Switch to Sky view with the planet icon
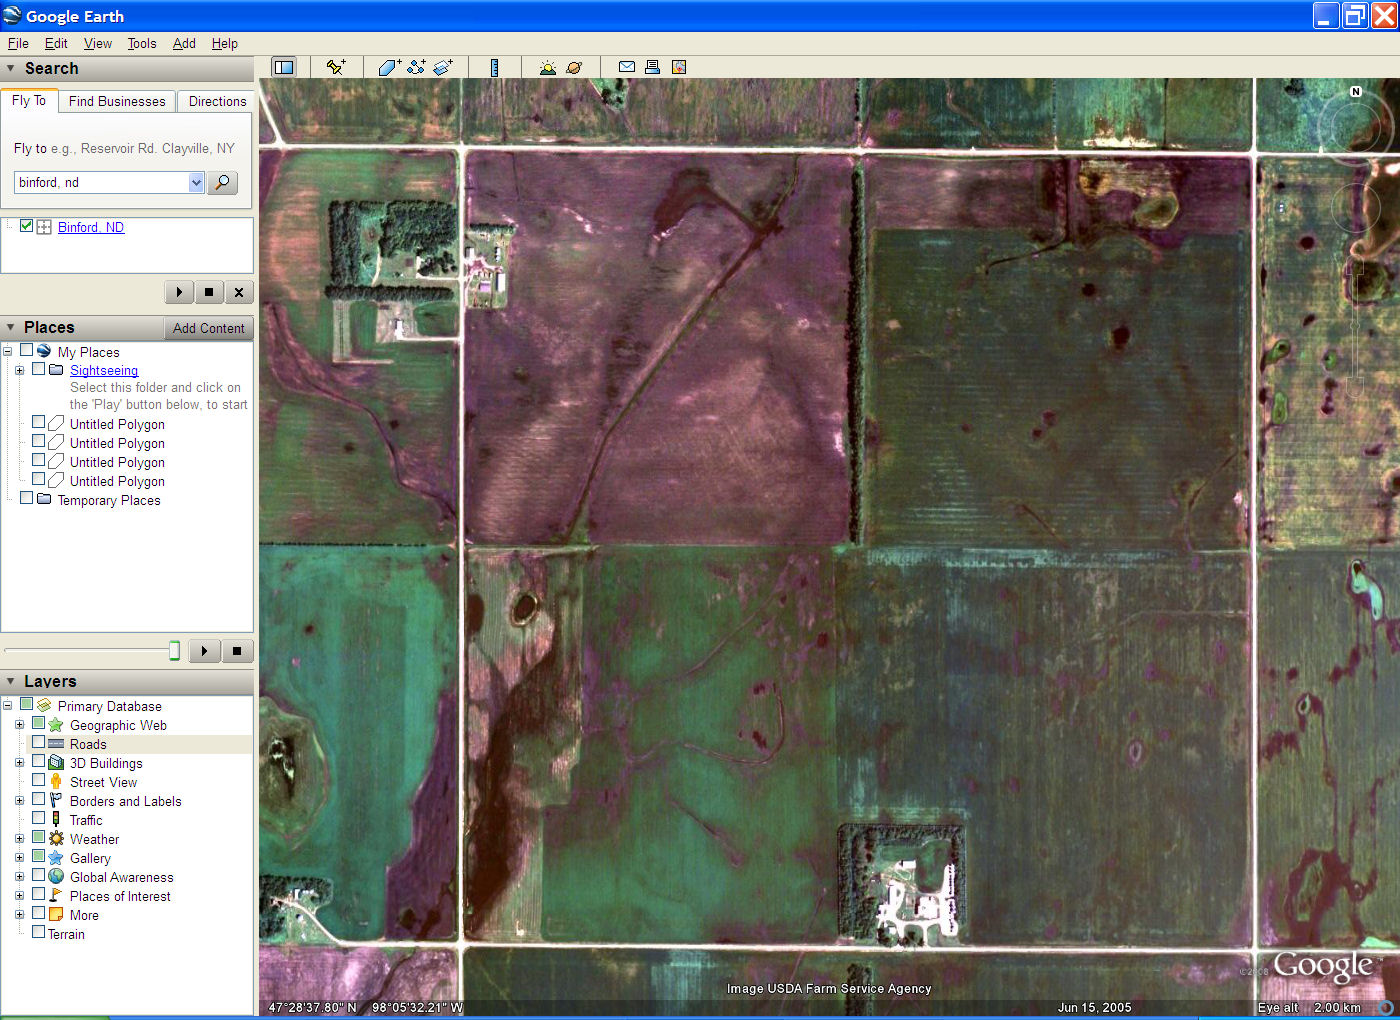 coord(574,67)
